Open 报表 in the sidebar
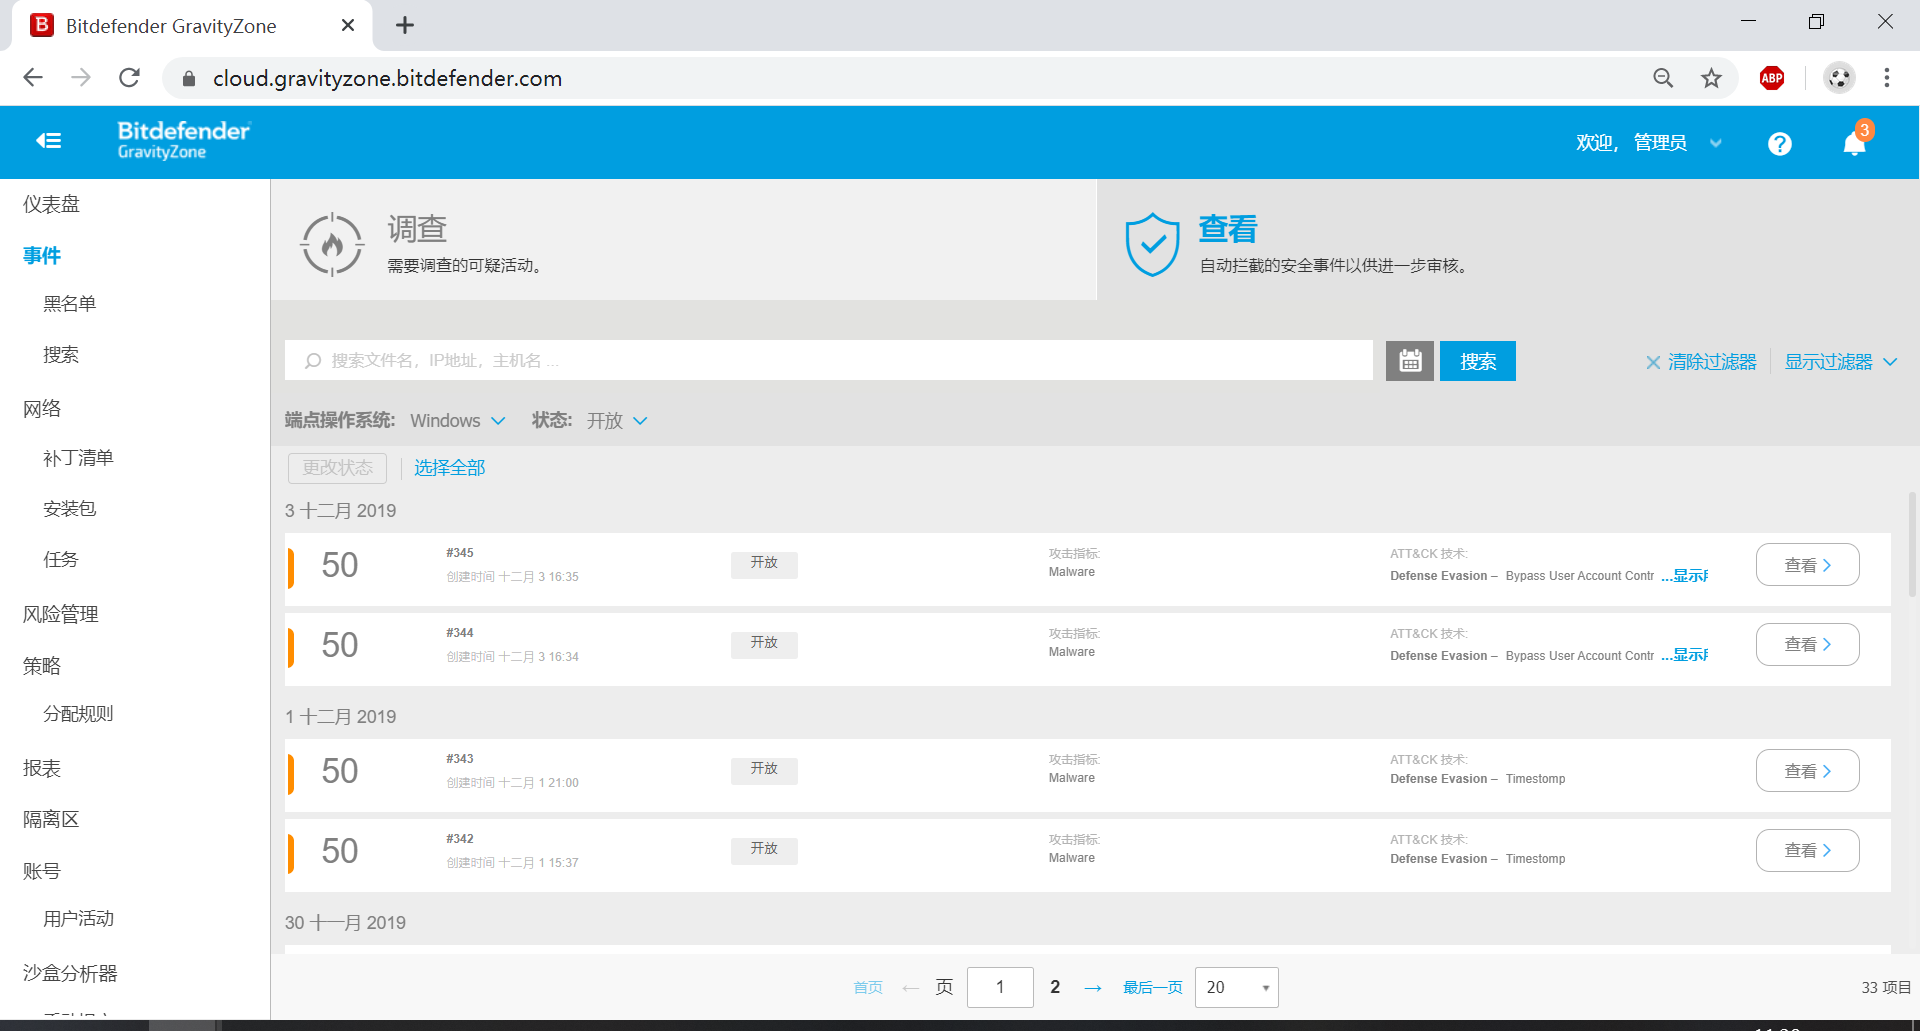The image size is (1920, 1031). click(42, 768)
